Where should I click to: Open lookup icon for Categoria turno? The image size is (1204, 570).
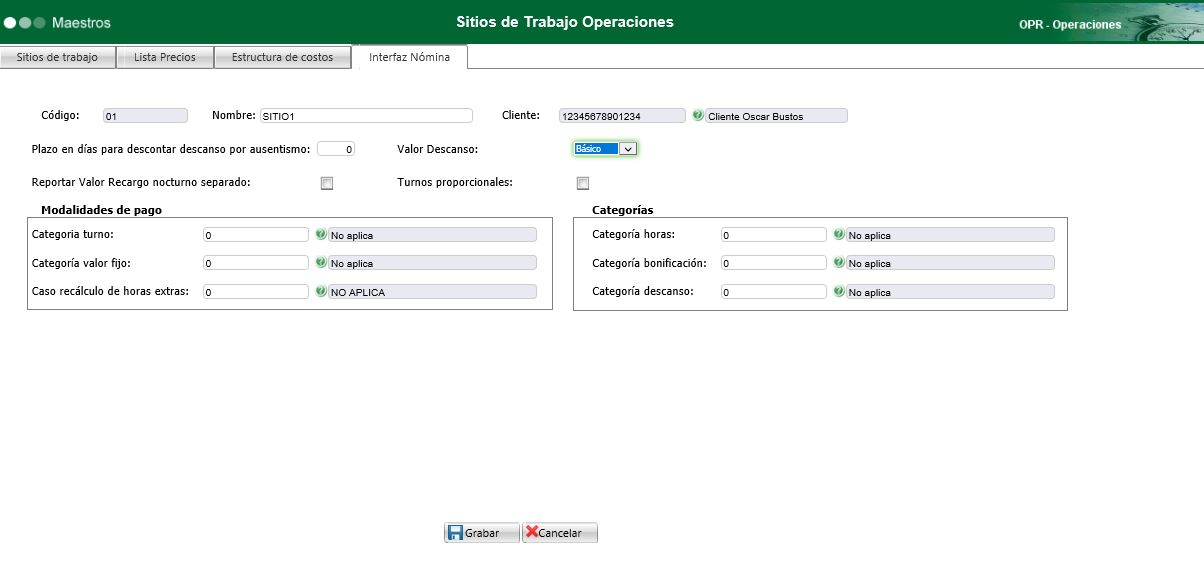tap(321, 235)
